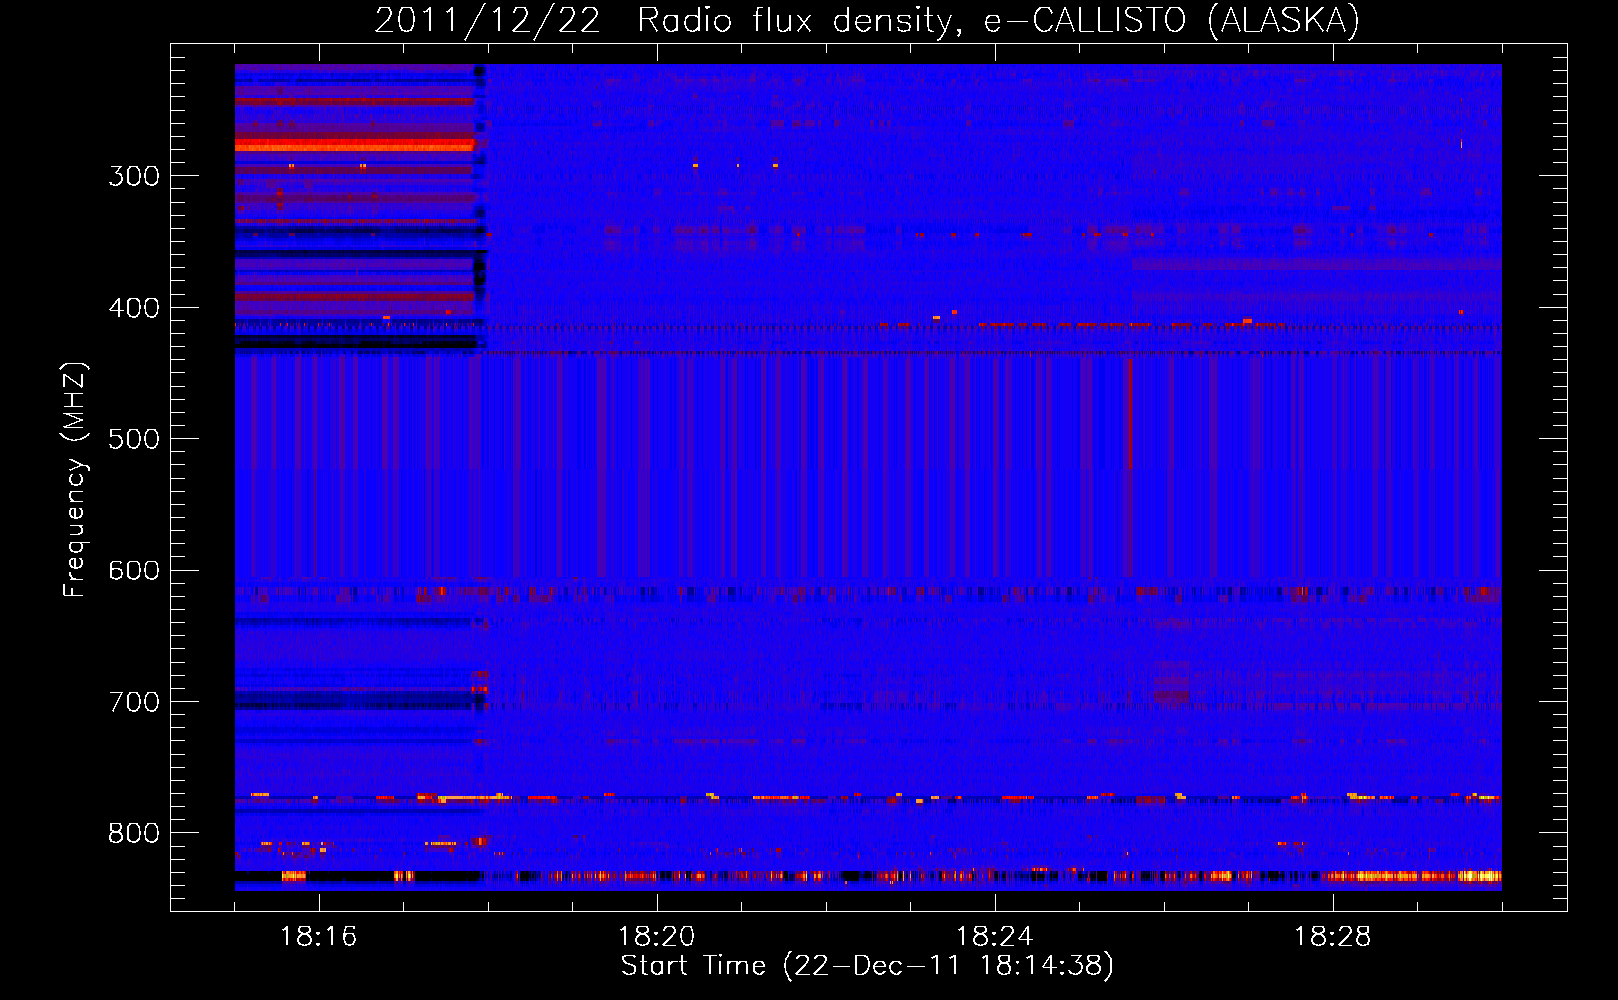The width and height of the screenshot is (1618, 1000).
Task: Click the 18:16 time tick label
Action: [319, 937]
